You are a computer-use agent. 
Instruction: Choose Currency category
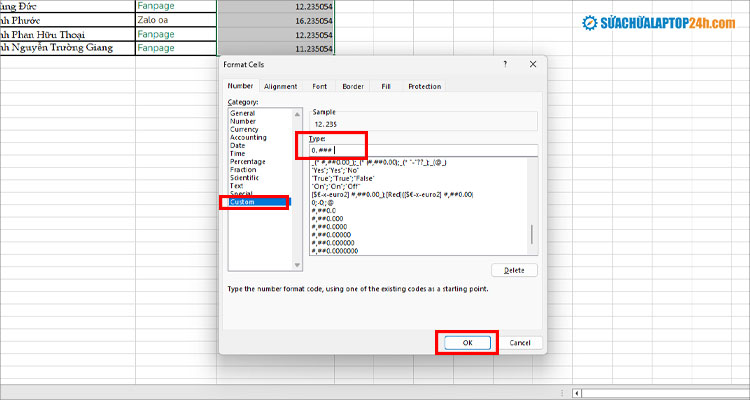pyautogui.click(x=244, y=129)
